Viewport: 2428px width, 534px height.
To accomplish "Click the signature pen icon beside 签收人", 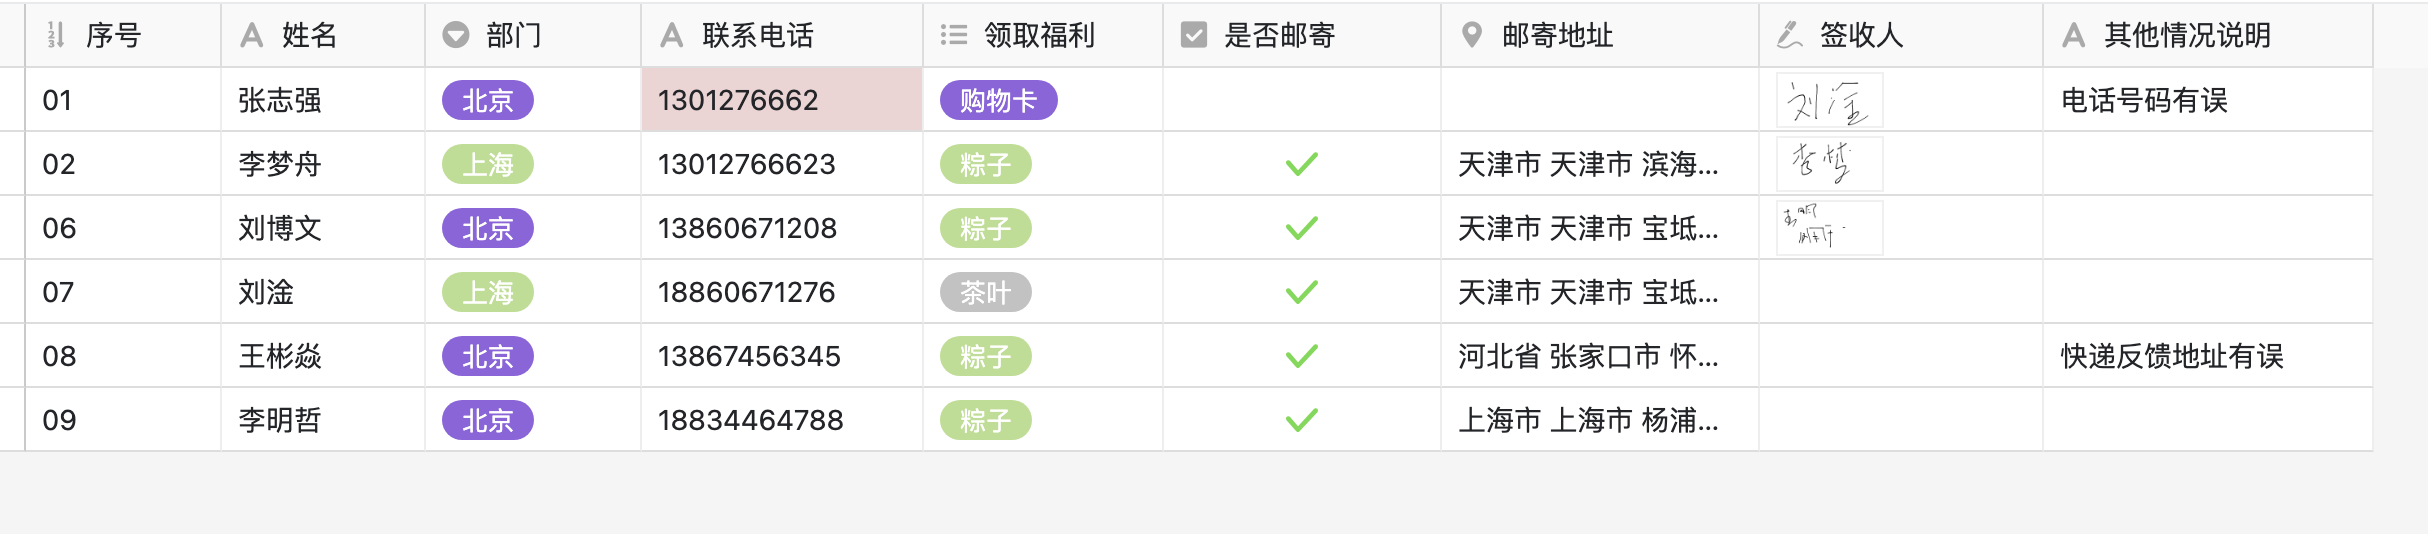I will [1789, 36].
